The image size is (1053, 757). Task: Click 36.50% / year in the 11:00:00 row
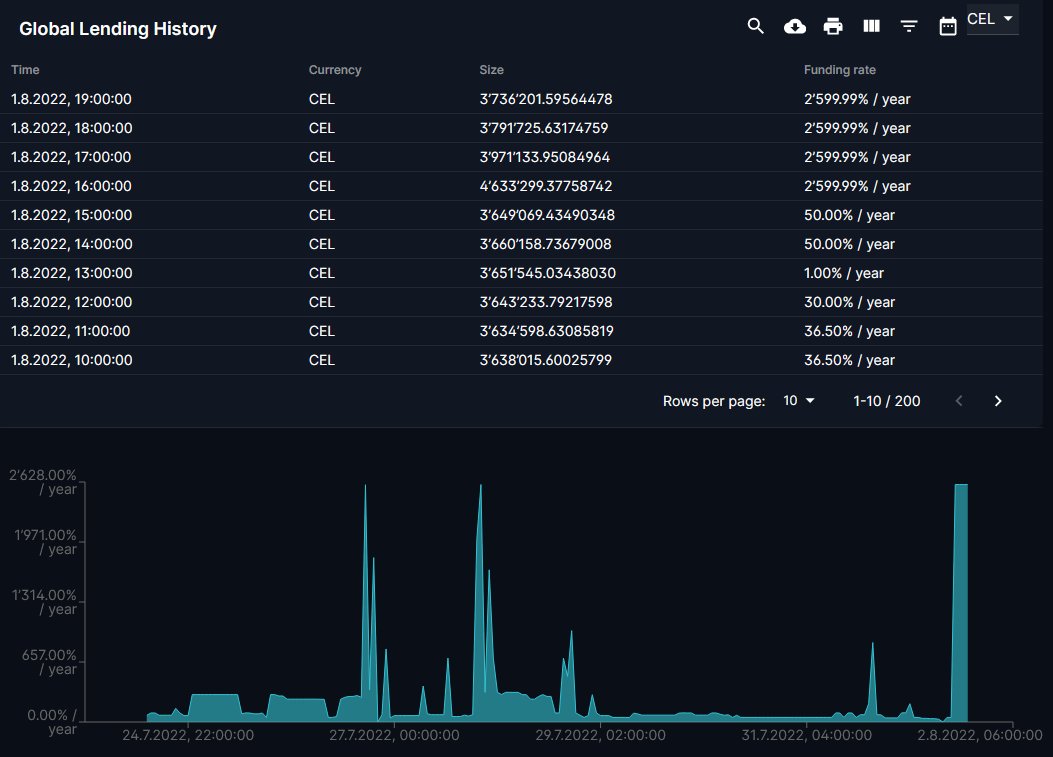[850, 330]
